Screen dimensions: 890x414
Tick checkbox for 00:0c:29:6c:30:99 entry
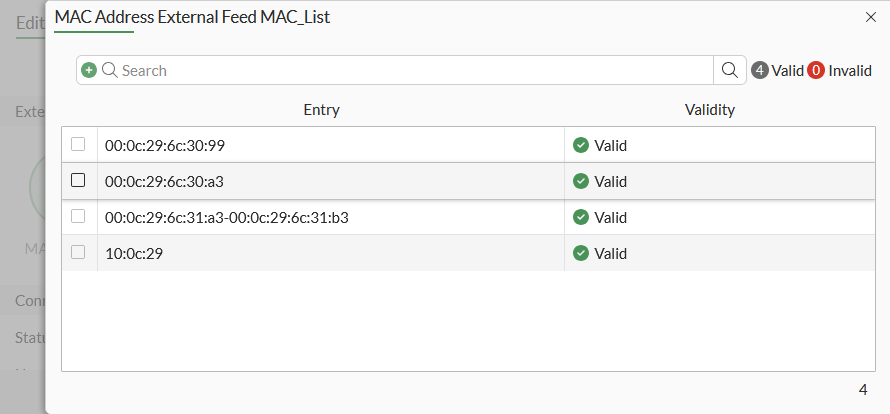pyautogui.click(x=78, y=145)
